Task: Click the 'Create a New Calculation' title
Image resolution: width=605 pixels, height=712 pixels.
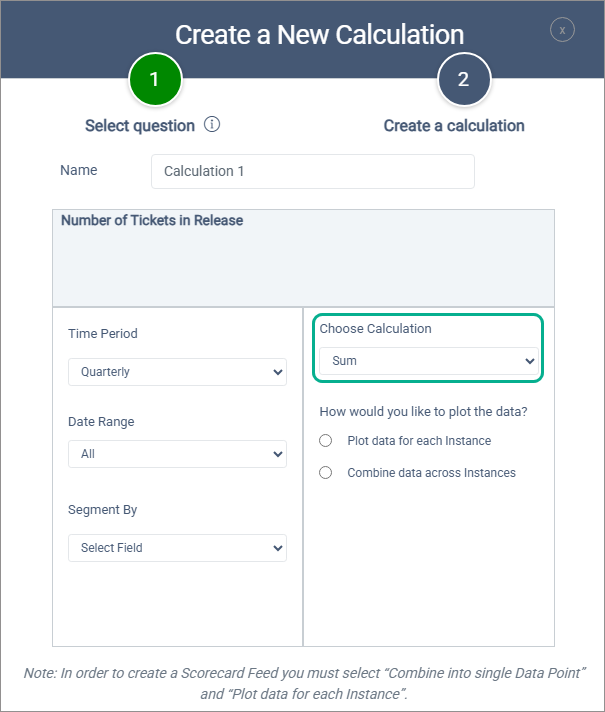Action: [319, 35]
